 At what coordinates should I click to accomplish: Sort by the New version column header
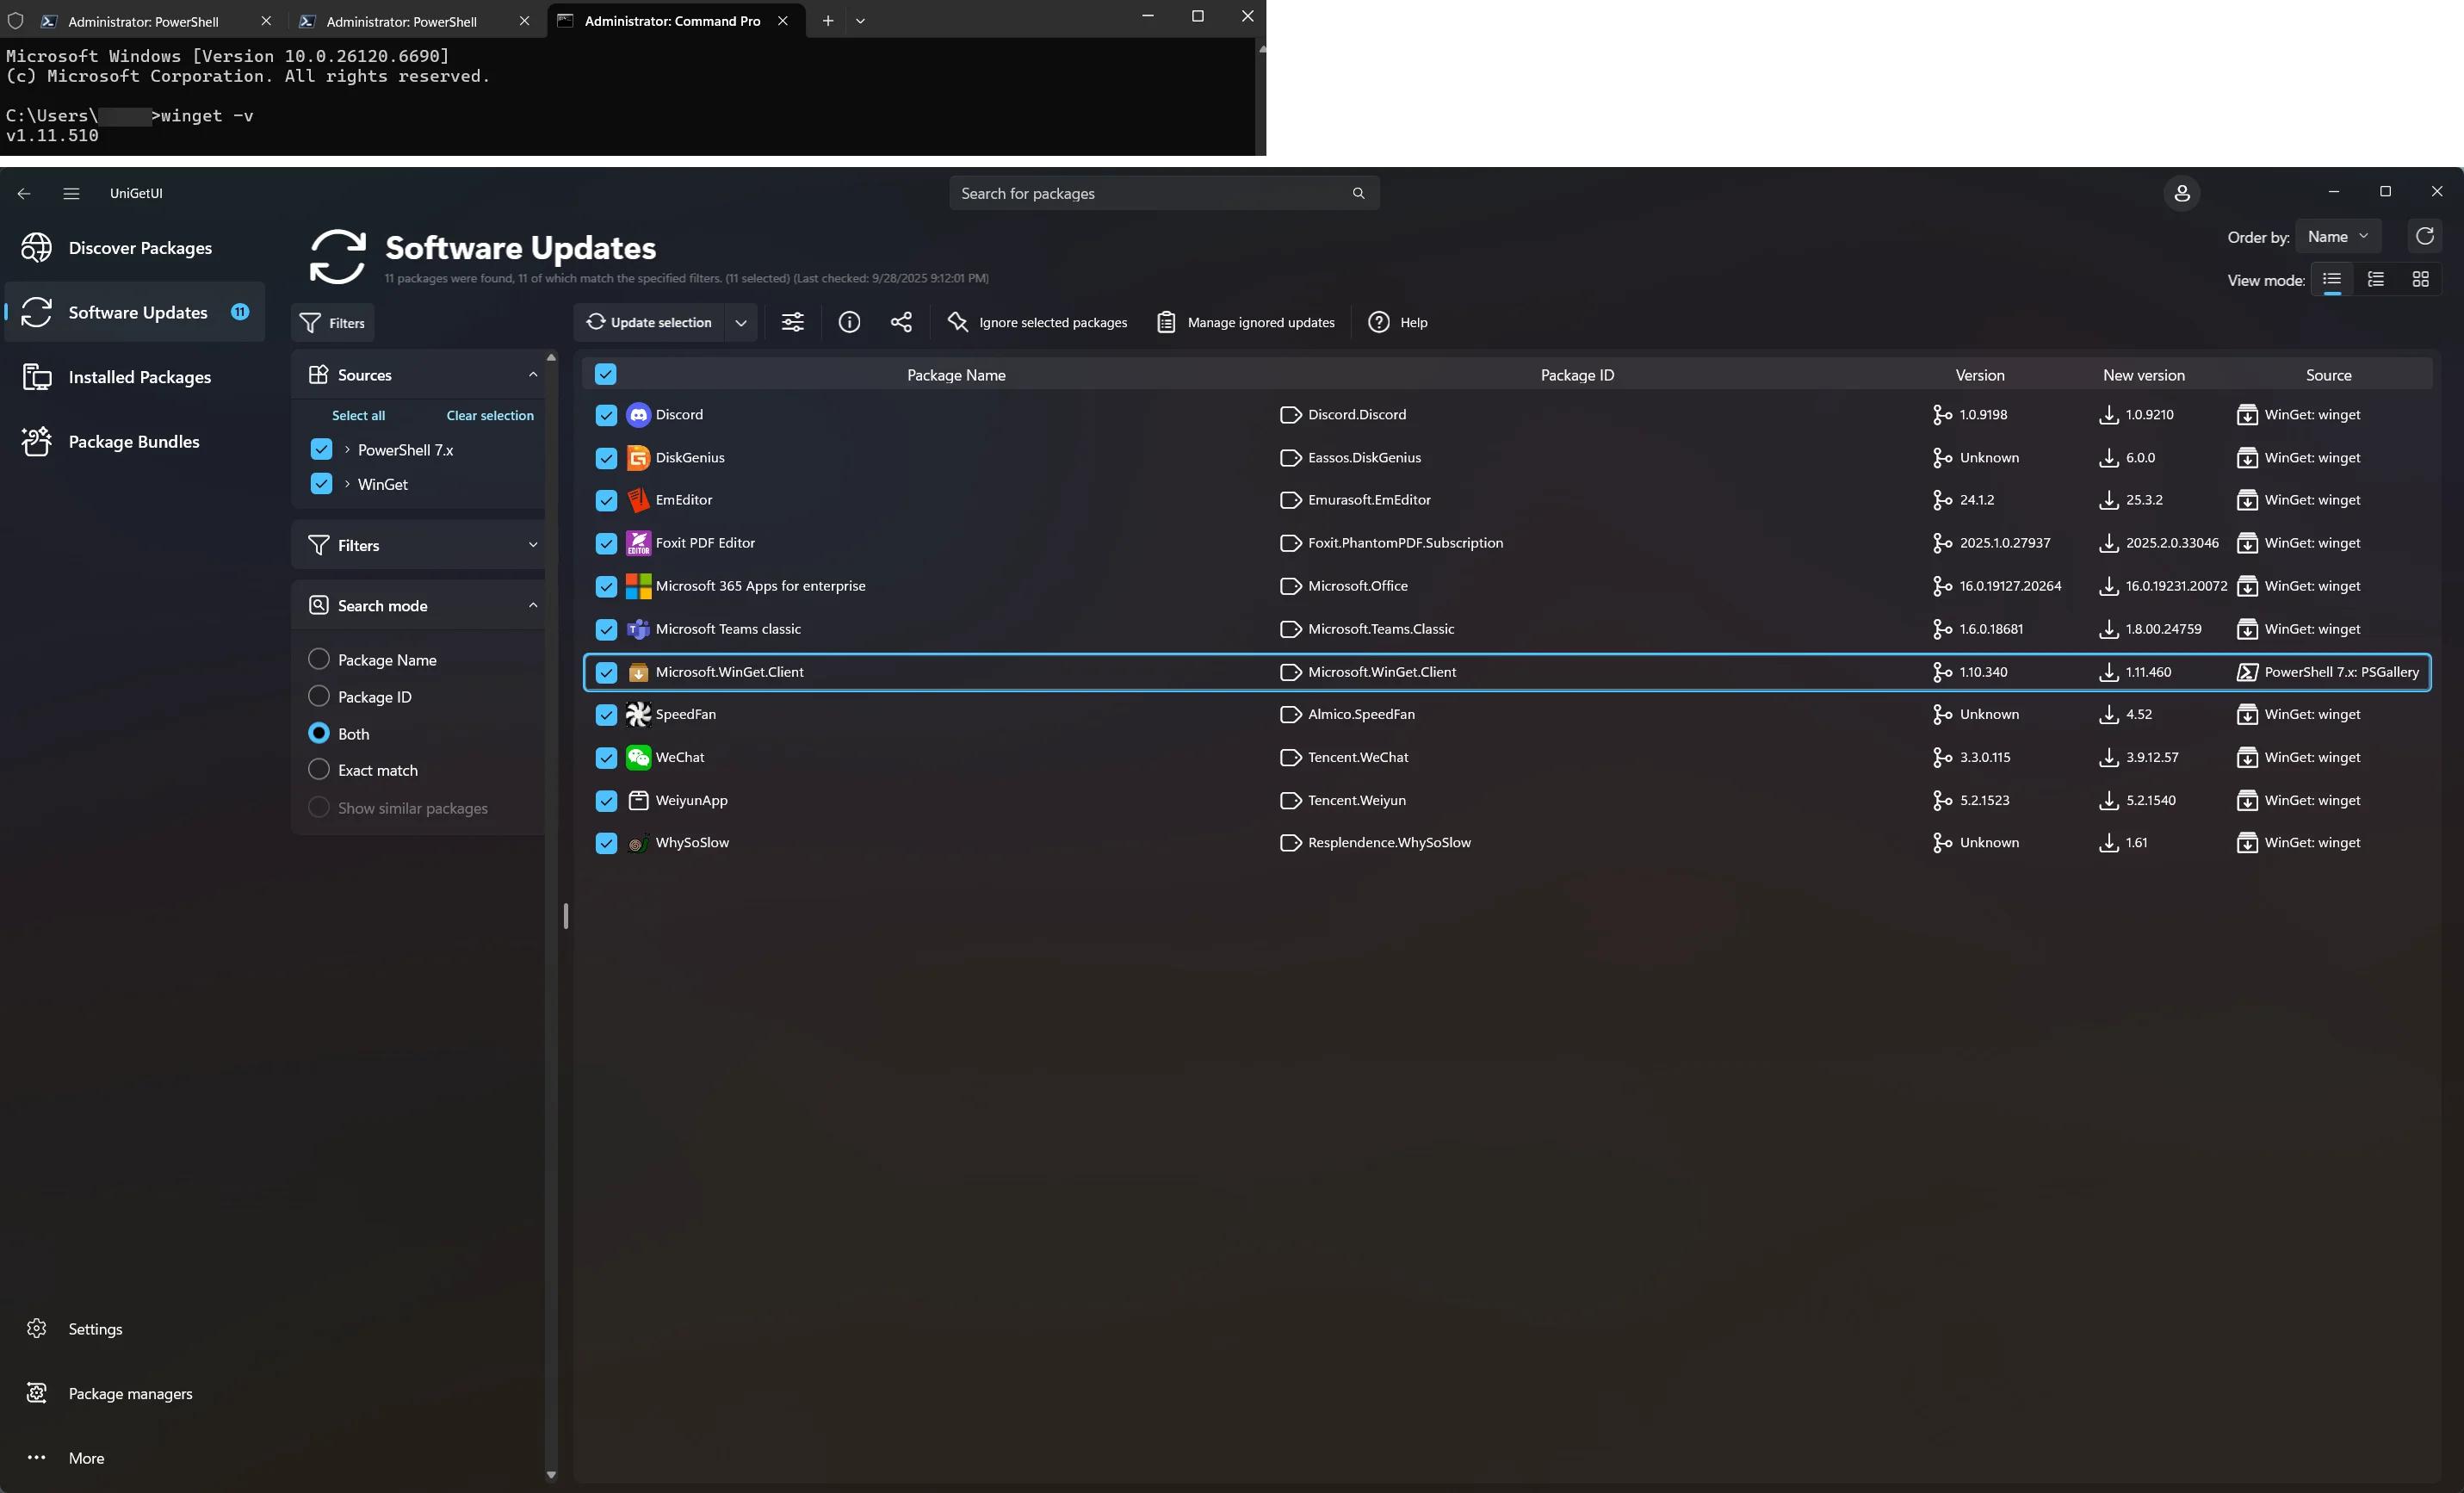pos(2143,375)
